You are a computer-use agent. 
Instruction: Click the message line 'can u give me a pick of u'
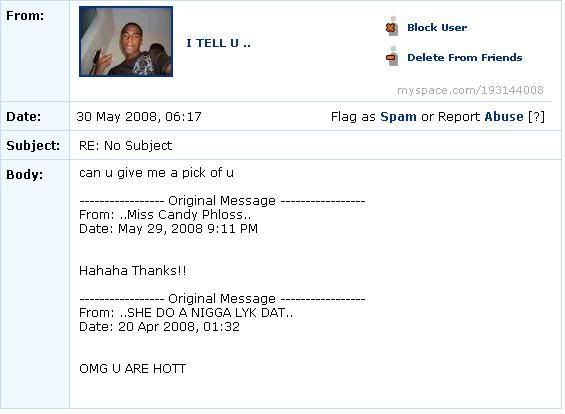156,173
